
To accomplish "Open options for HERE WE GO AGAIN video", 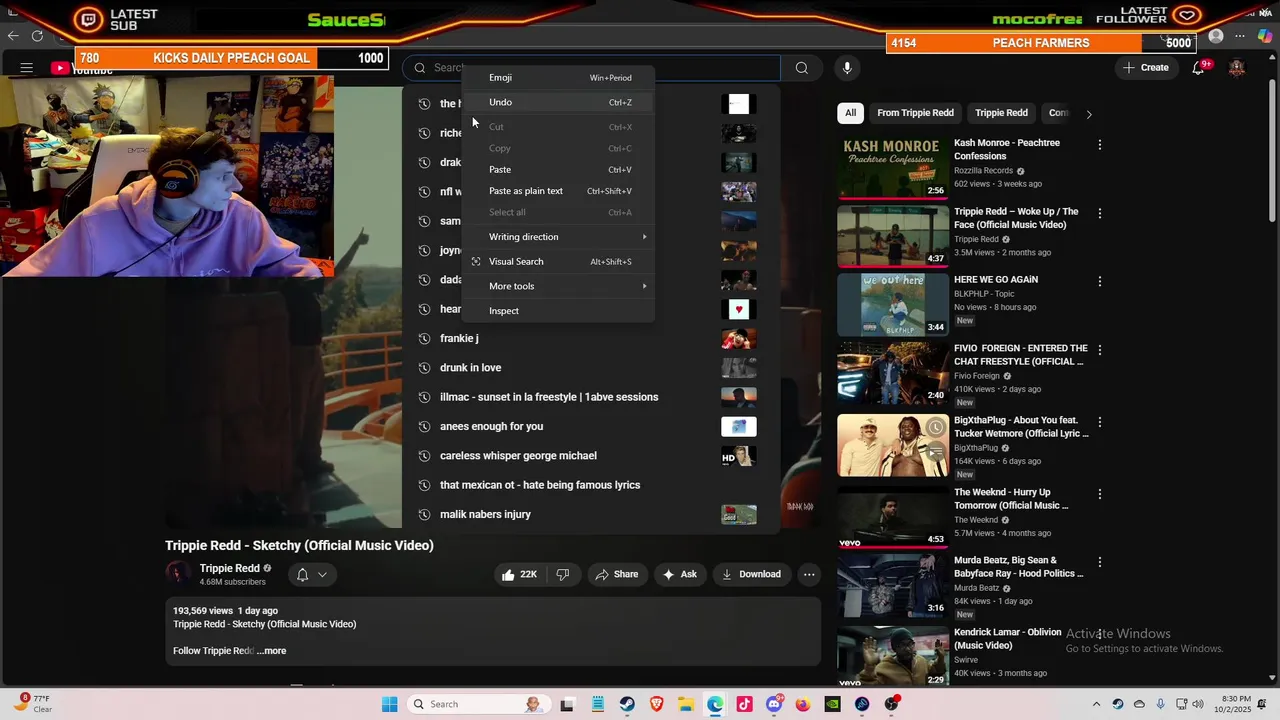I will [x=1099, y=281].
